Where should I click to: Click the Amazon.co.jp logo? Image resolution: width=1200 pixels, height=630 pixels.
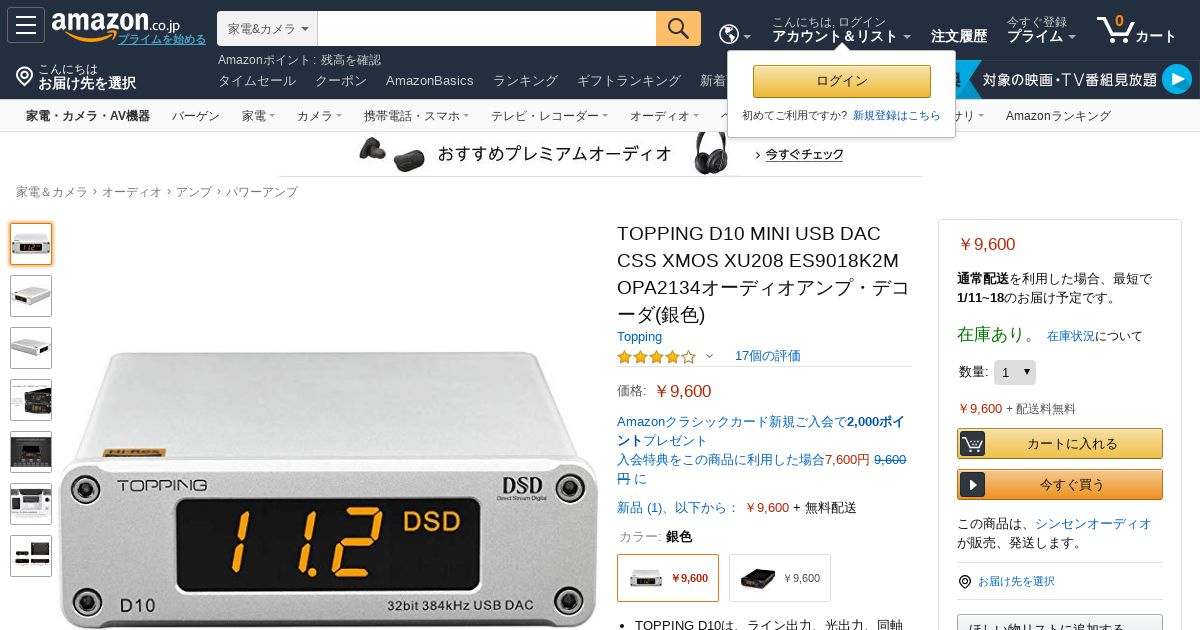point(115,25)
